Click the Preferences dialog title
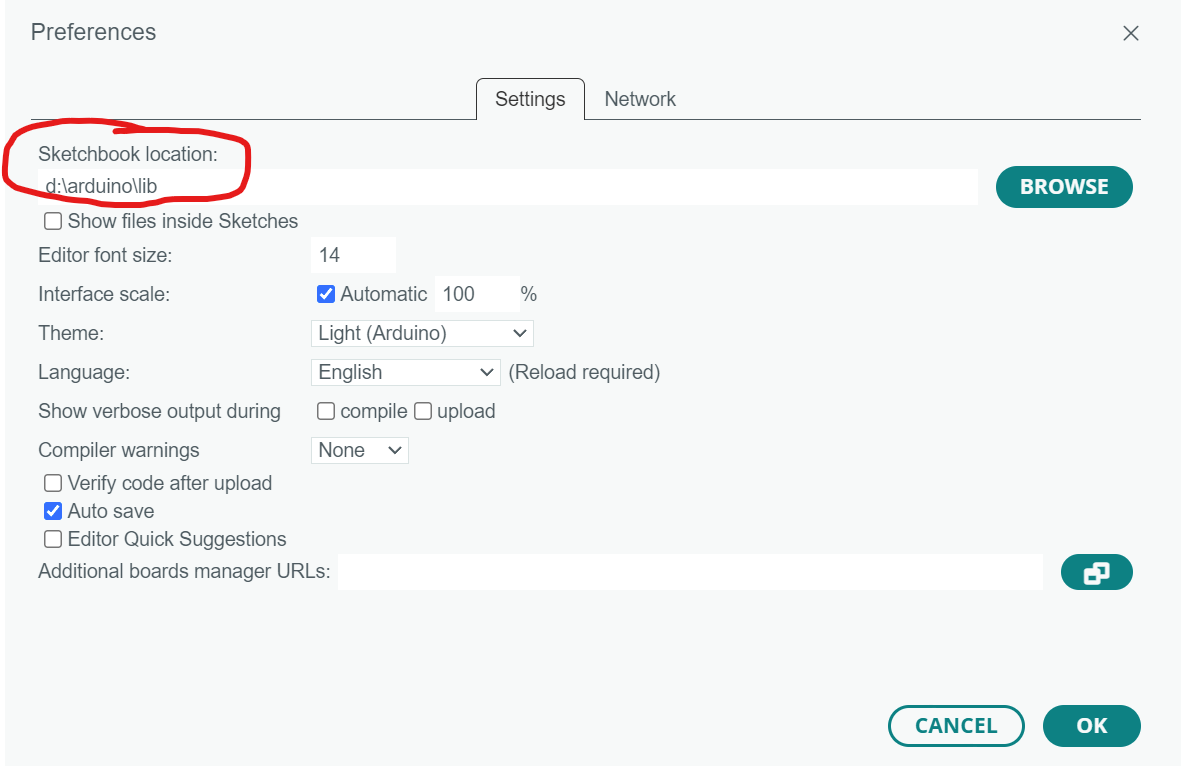 [93, 32]
